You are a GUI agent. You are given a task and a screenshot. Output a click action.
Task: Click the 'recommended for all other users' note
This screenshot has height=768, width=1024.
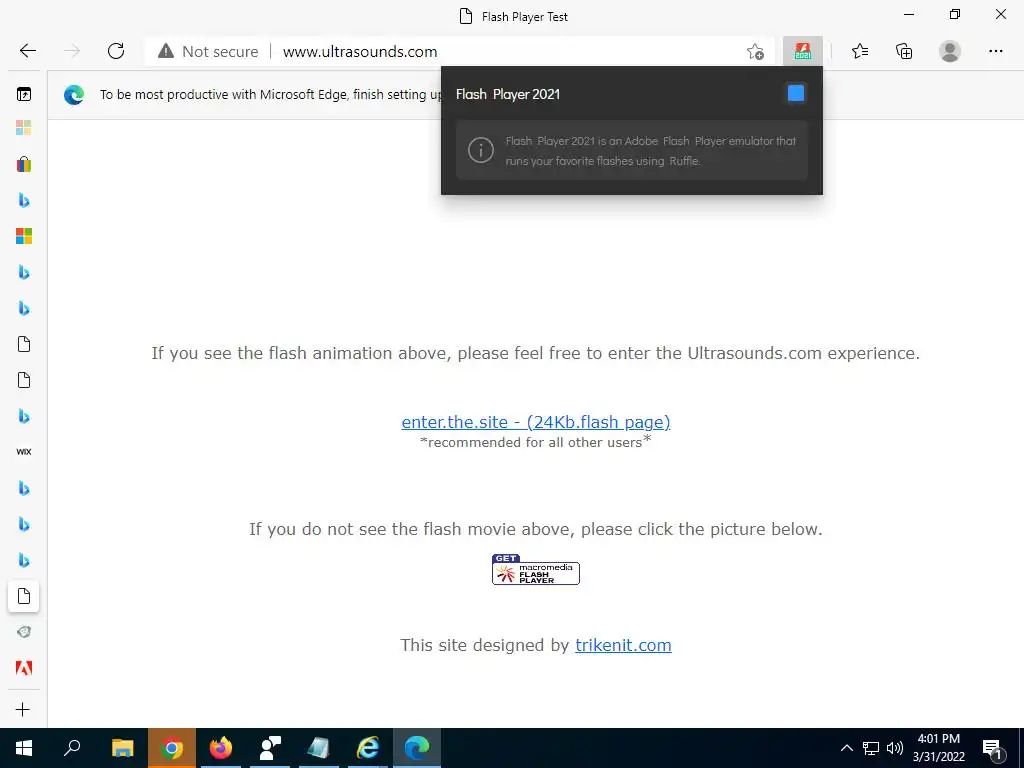pos(536,442)
